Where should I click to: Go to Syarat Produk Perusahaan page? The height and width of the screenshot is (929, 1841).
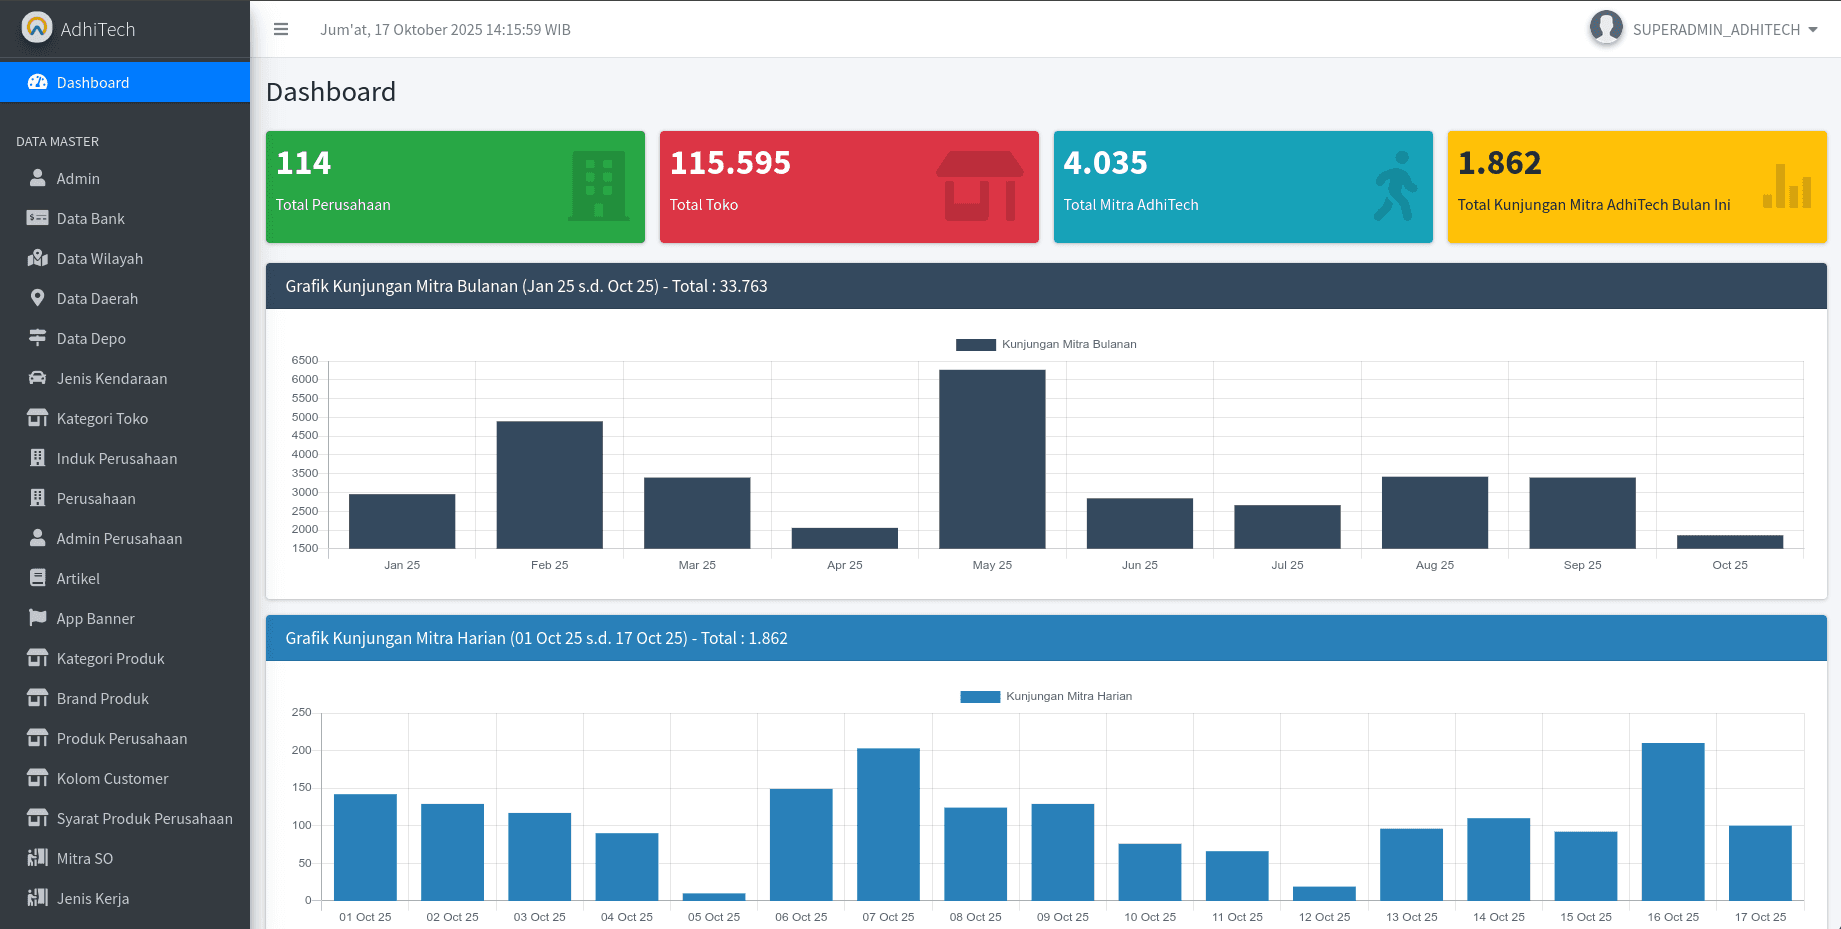[x=125, y=818]
